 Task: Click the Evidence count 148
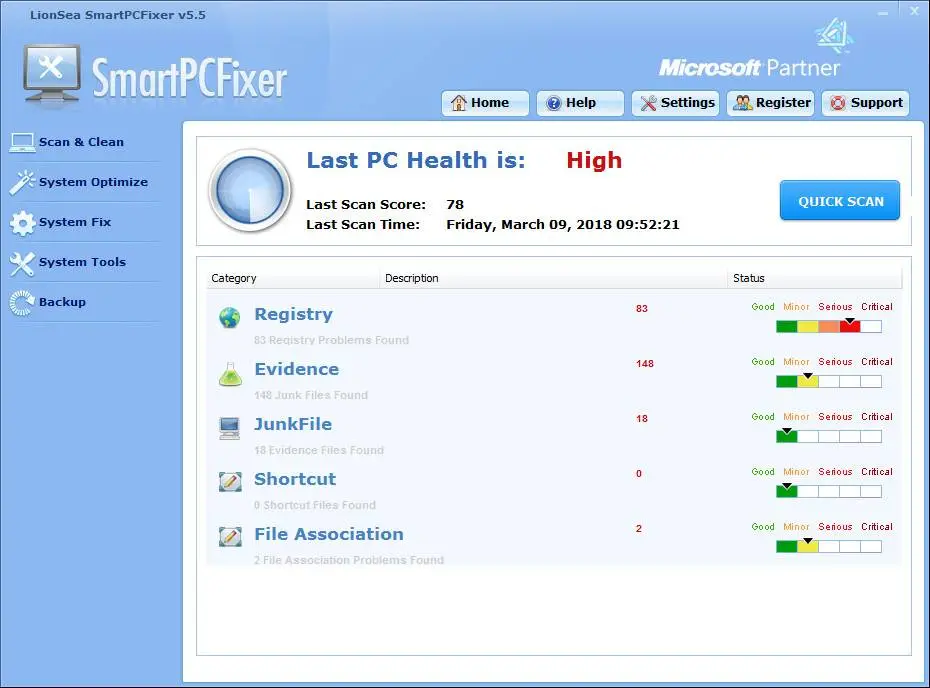tap(645, 364)
